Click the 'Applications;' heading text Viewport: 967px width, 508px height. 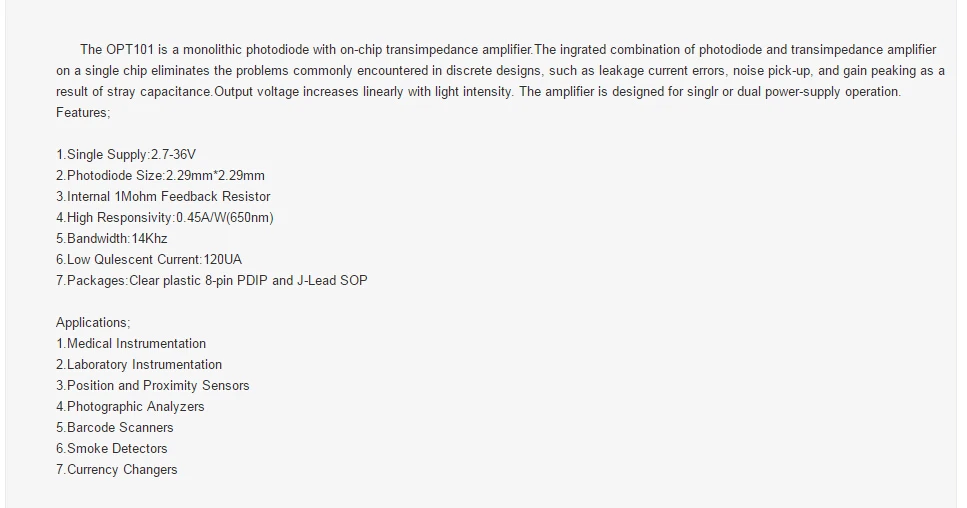[x=93, y=323]
